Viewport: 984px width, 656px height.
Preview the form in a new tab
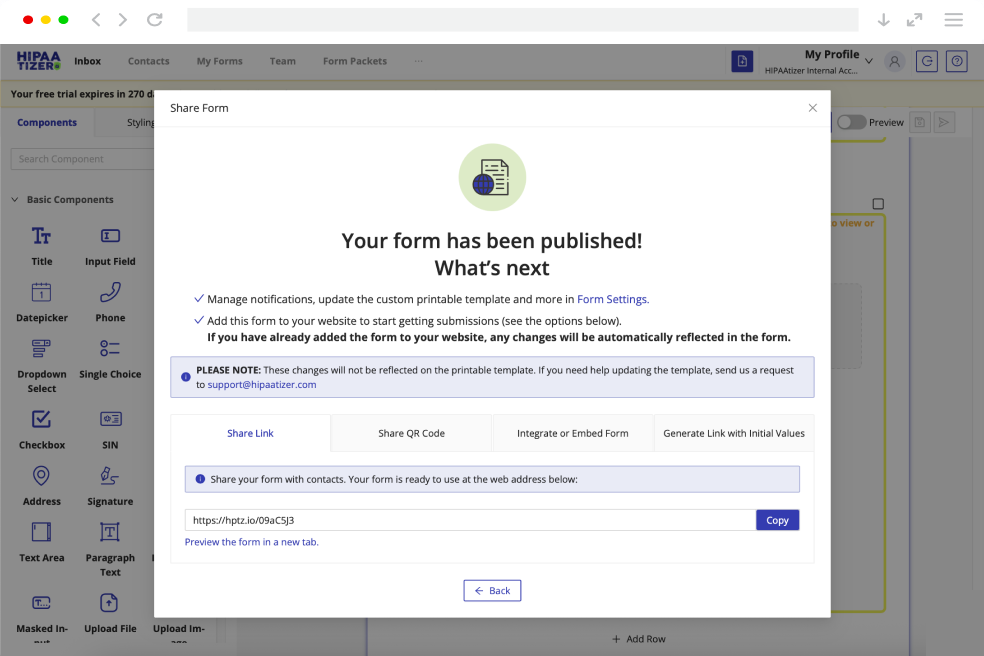[251, 541]
